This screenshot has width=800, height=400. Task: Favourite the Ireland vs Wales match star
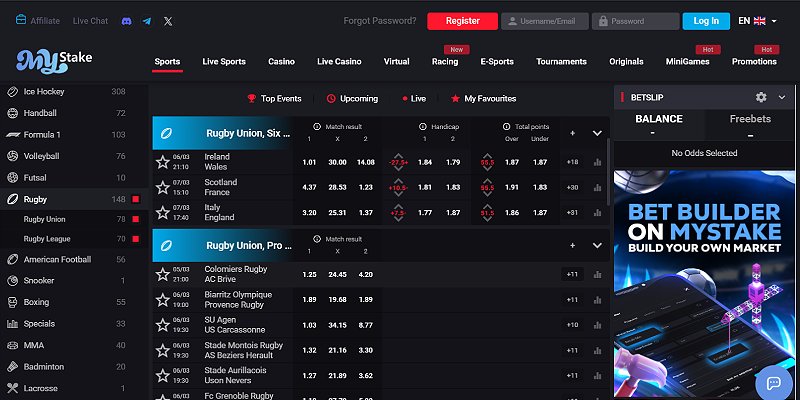click(163, 162)
